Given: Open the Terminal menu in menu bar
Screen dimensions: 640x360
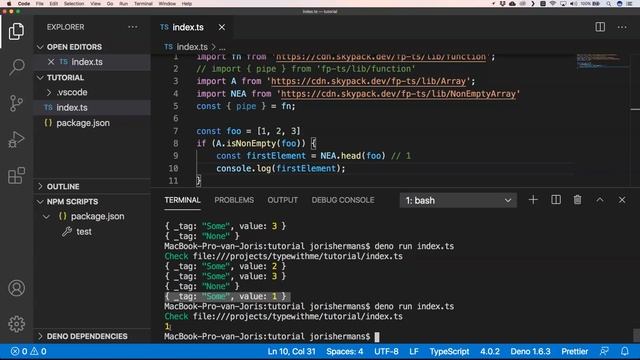Looking at the screenshot, I should [x=143, y=3].
